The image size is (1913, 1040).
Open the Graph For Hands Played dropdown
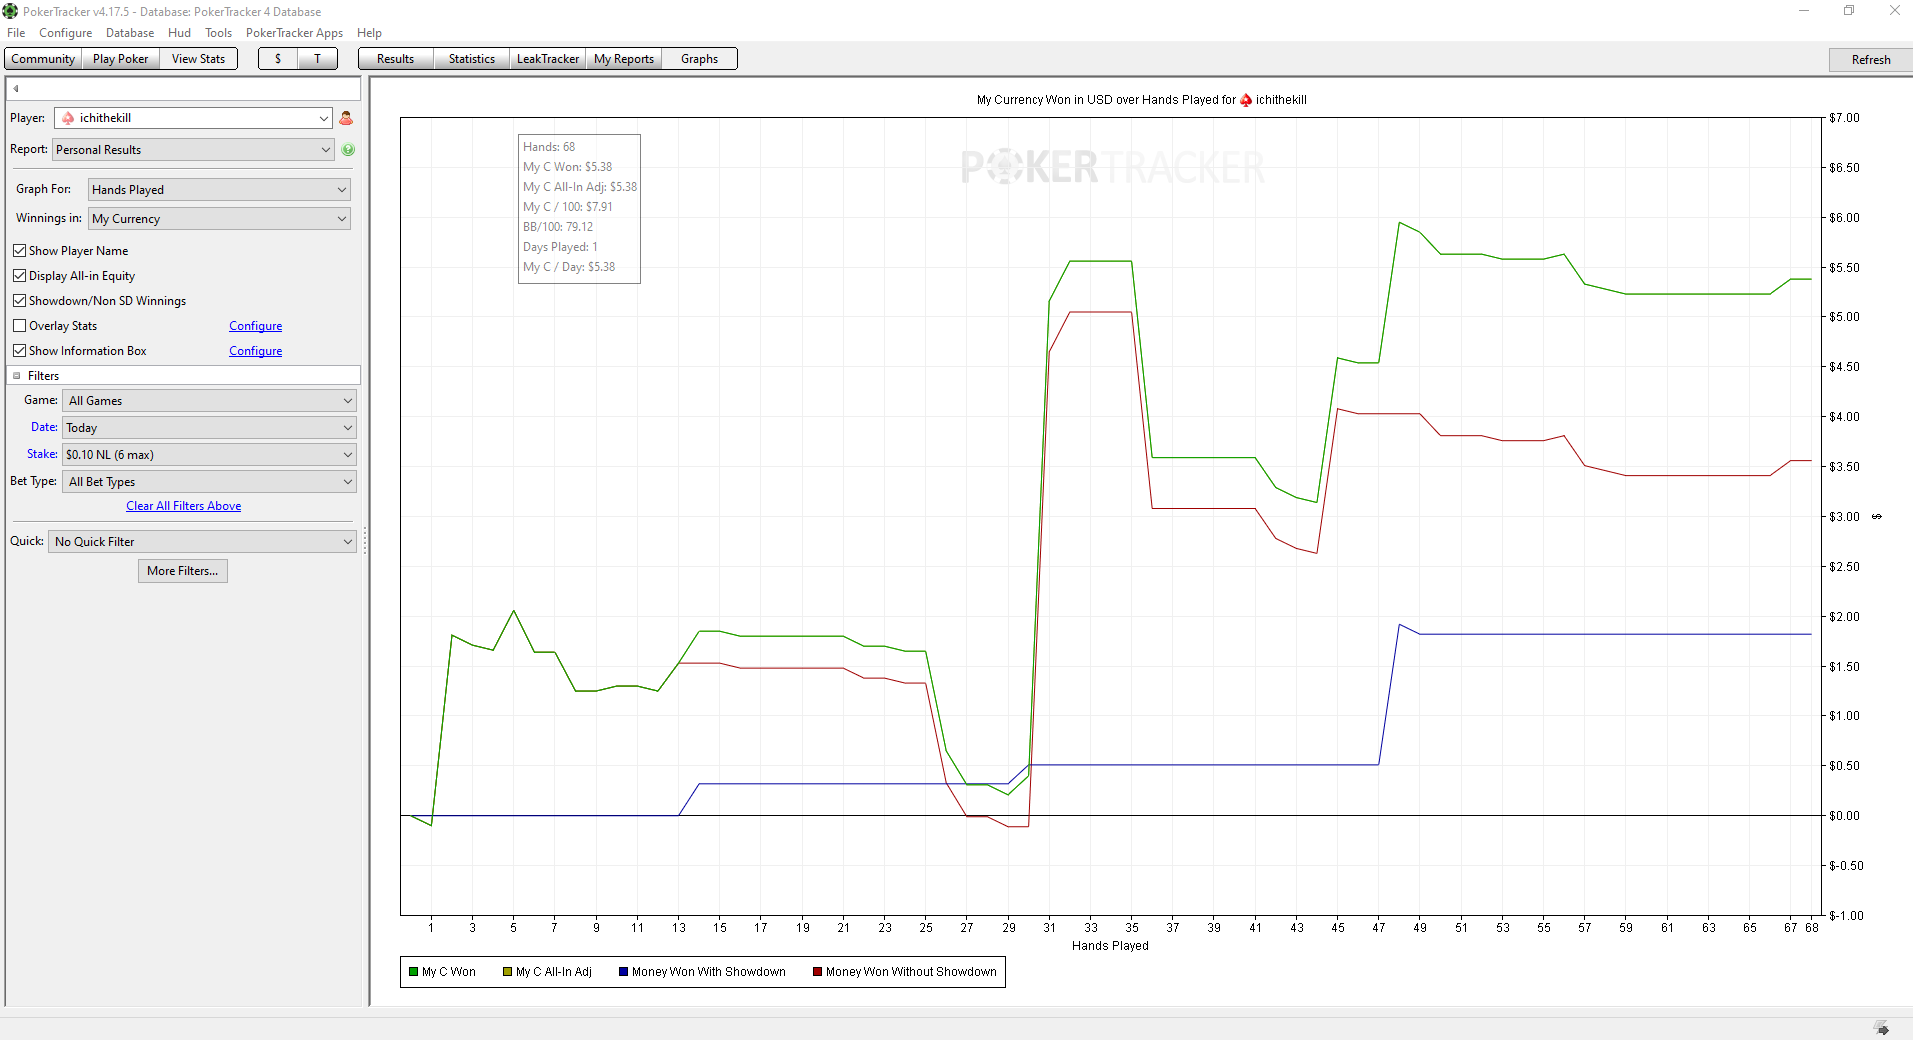point(219,190)
